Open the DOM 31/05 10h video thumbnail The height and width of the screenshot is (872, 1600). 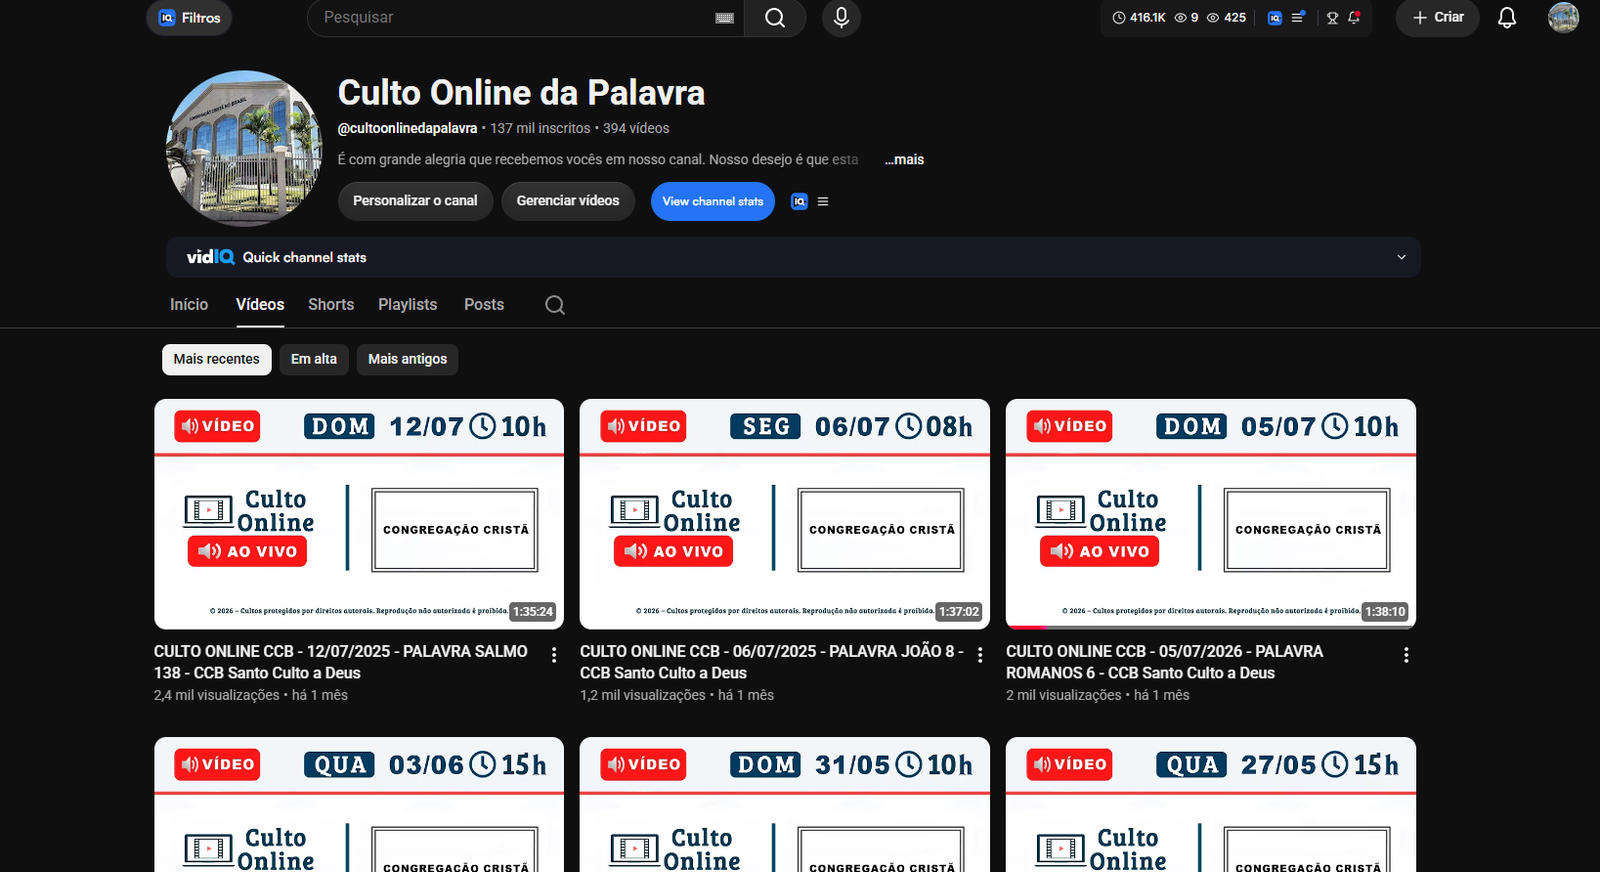tap(785, 804)
